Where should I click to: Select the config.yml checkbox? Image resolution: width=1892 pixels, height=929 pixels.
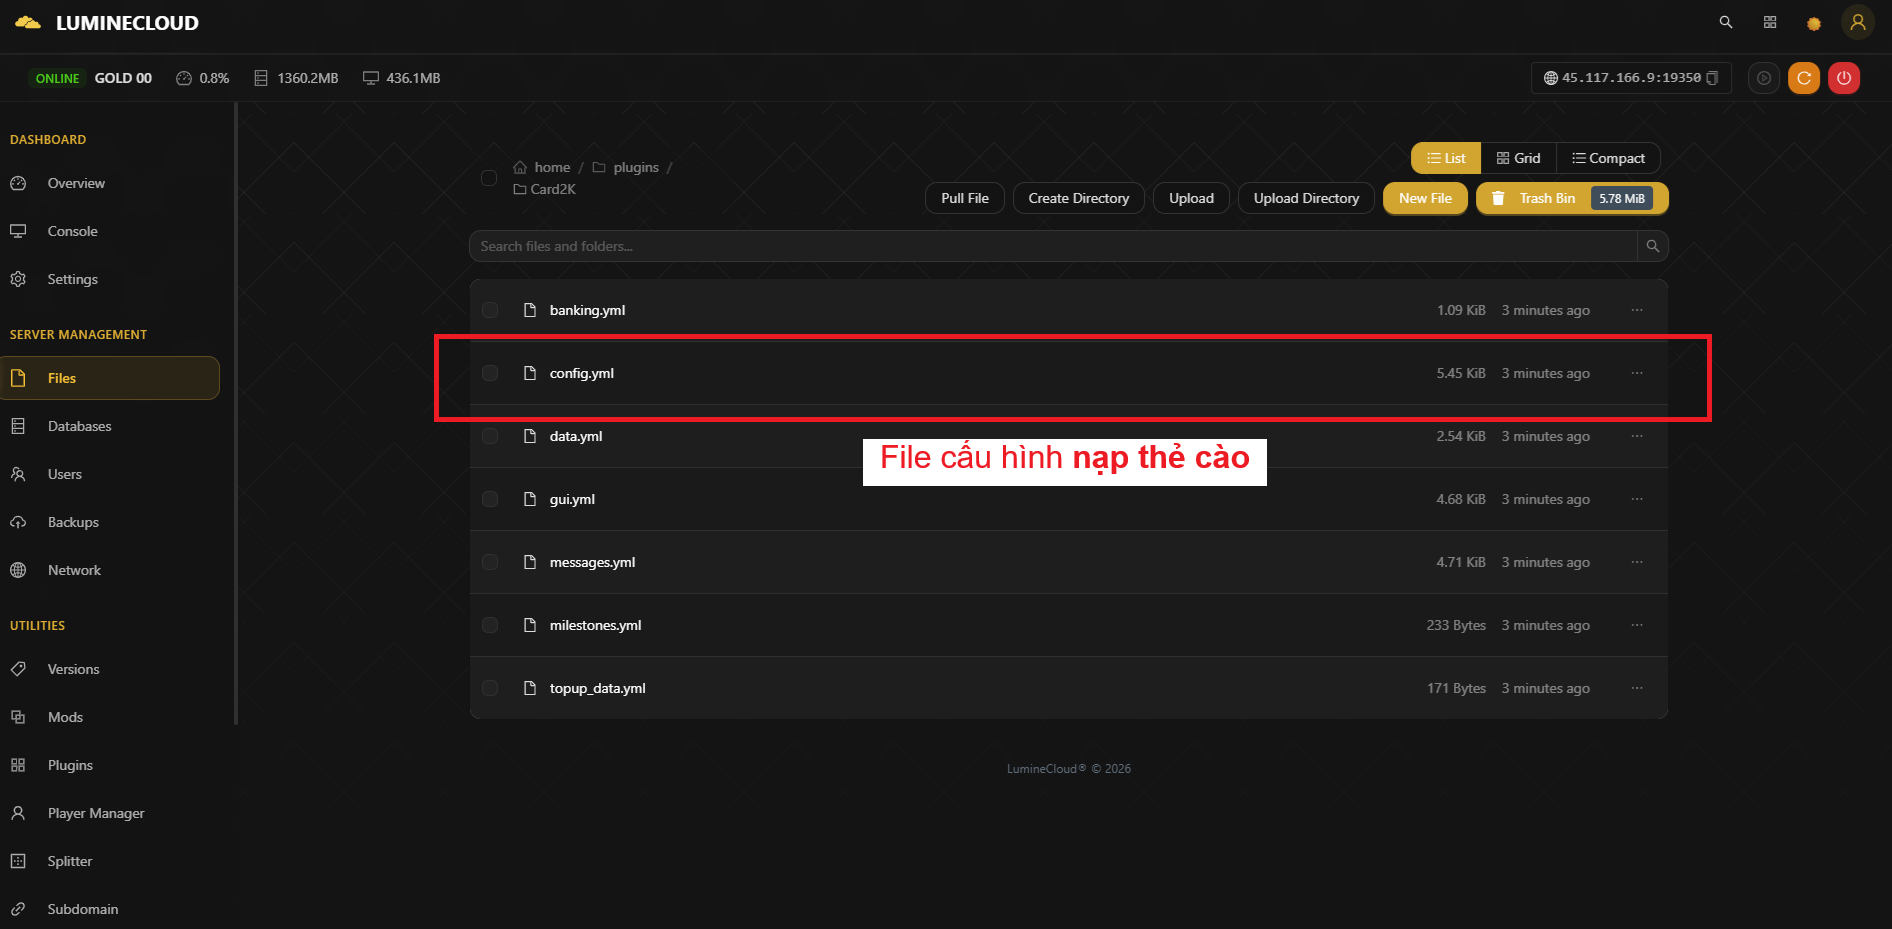point(490,373)
